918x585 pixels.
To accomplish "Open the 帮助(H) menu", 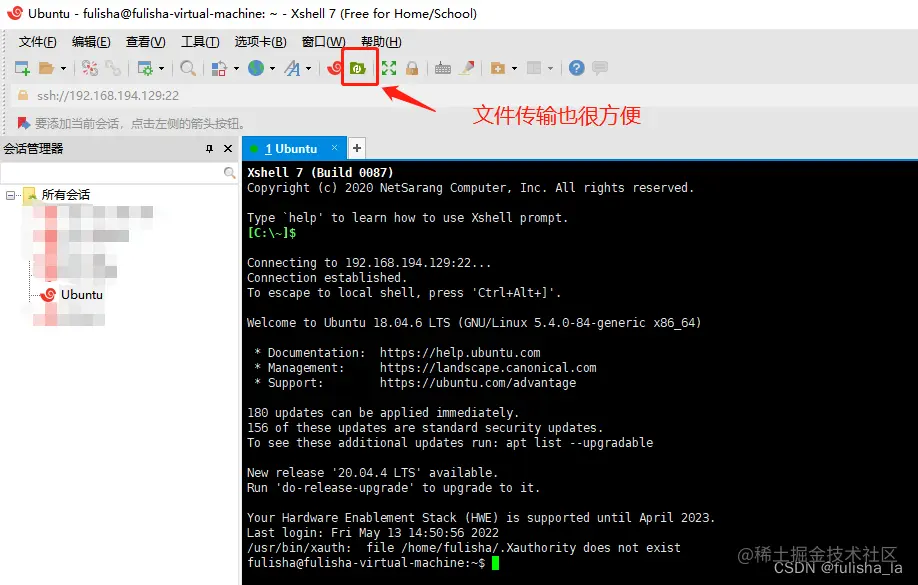I will (x=381, y=42).
